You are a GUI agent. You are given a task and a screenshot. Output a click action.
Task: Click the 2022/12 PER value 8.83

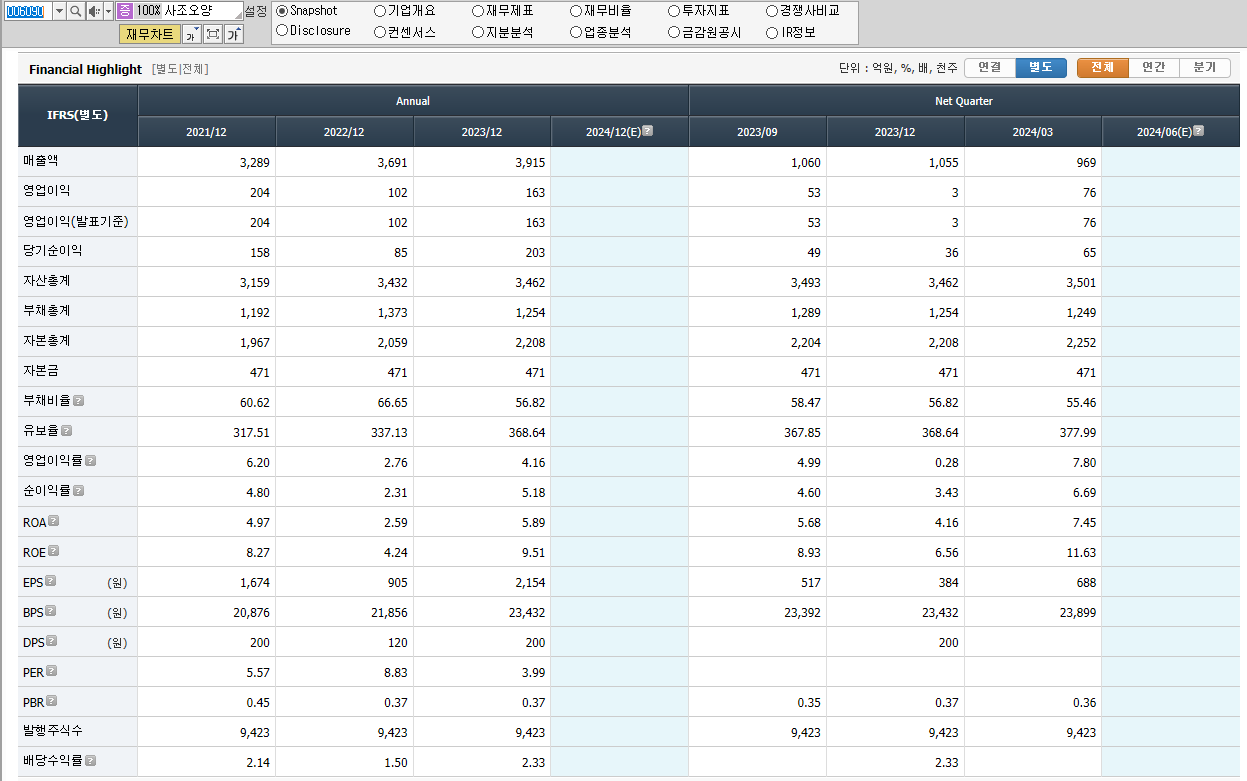(x=396, y=672)
